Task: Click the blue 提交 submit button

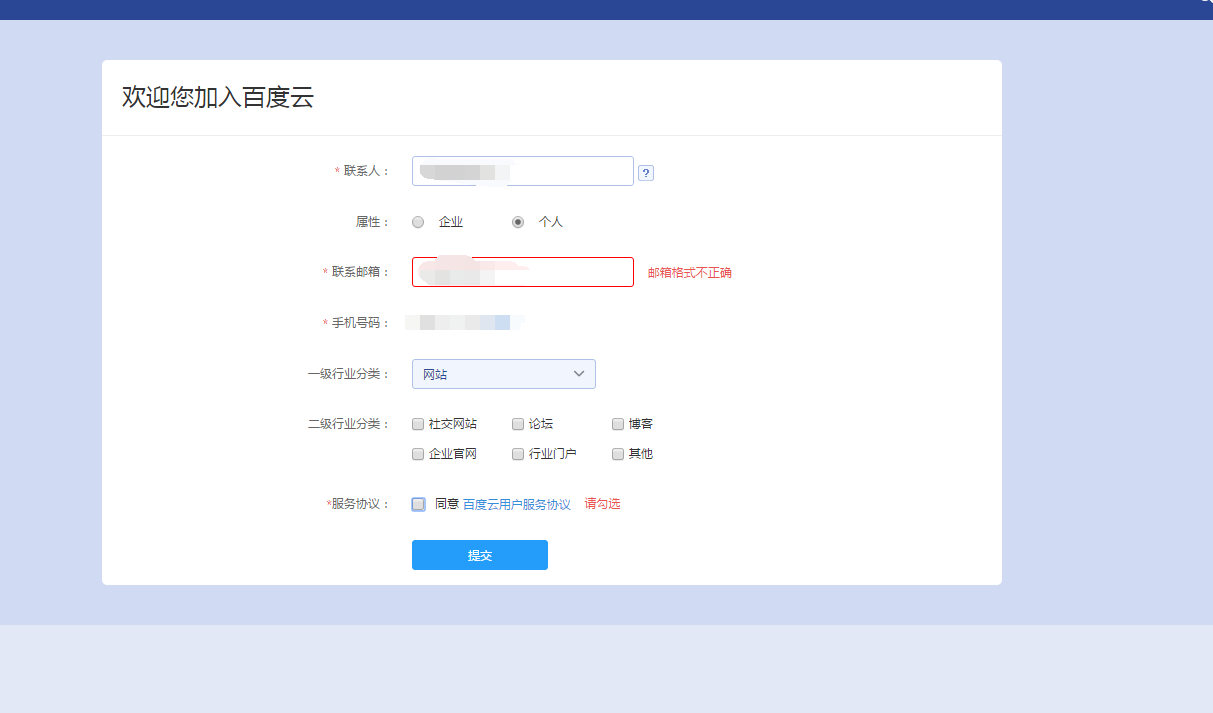Action: click(480, 555)
